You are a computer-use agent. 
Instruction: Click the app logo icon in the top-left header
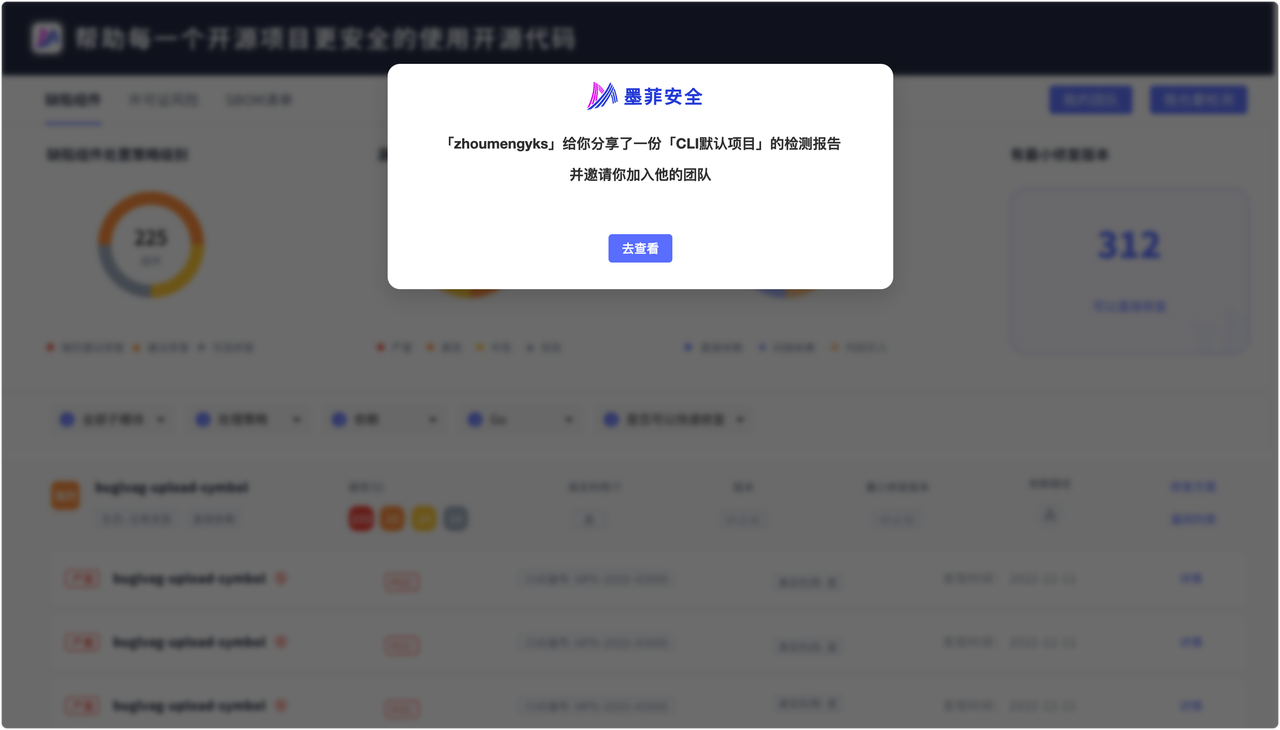pyautogui.click(x=46, y=39)
